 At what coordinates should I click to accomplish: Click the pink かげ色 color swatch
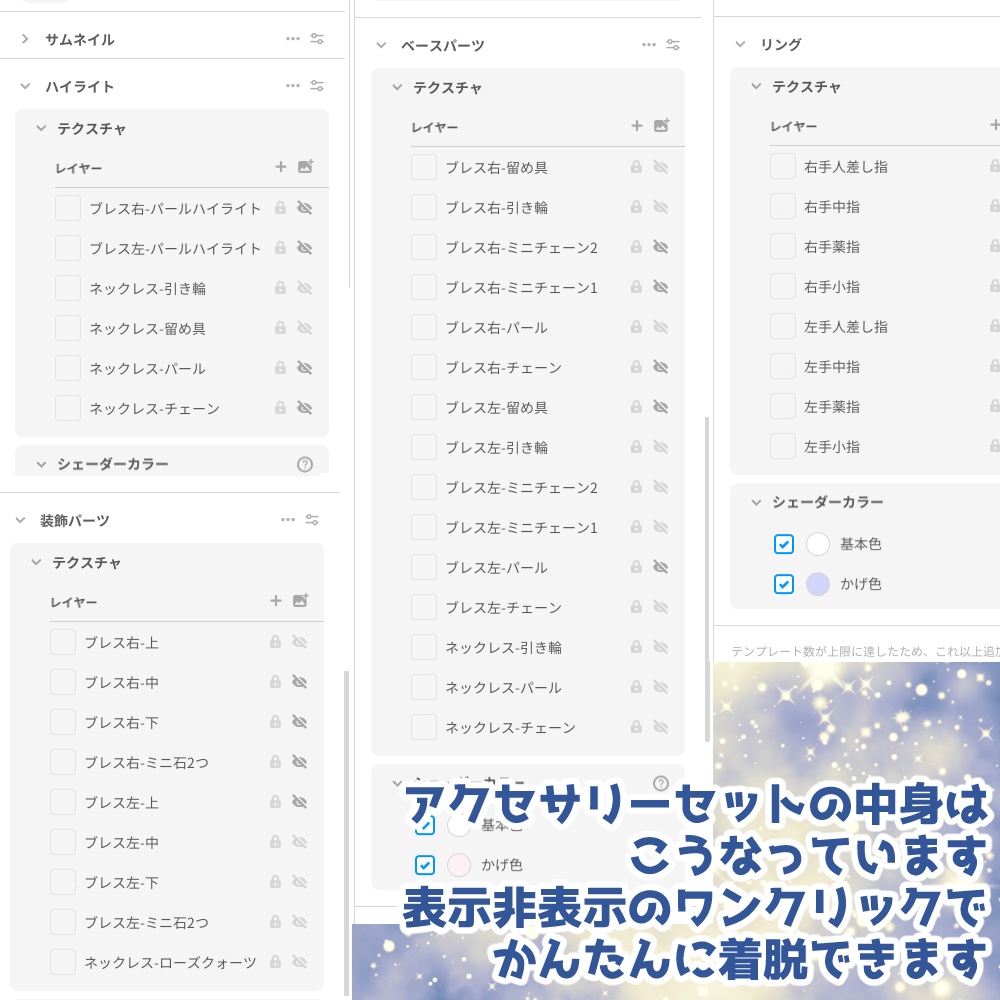click(458, 865)
